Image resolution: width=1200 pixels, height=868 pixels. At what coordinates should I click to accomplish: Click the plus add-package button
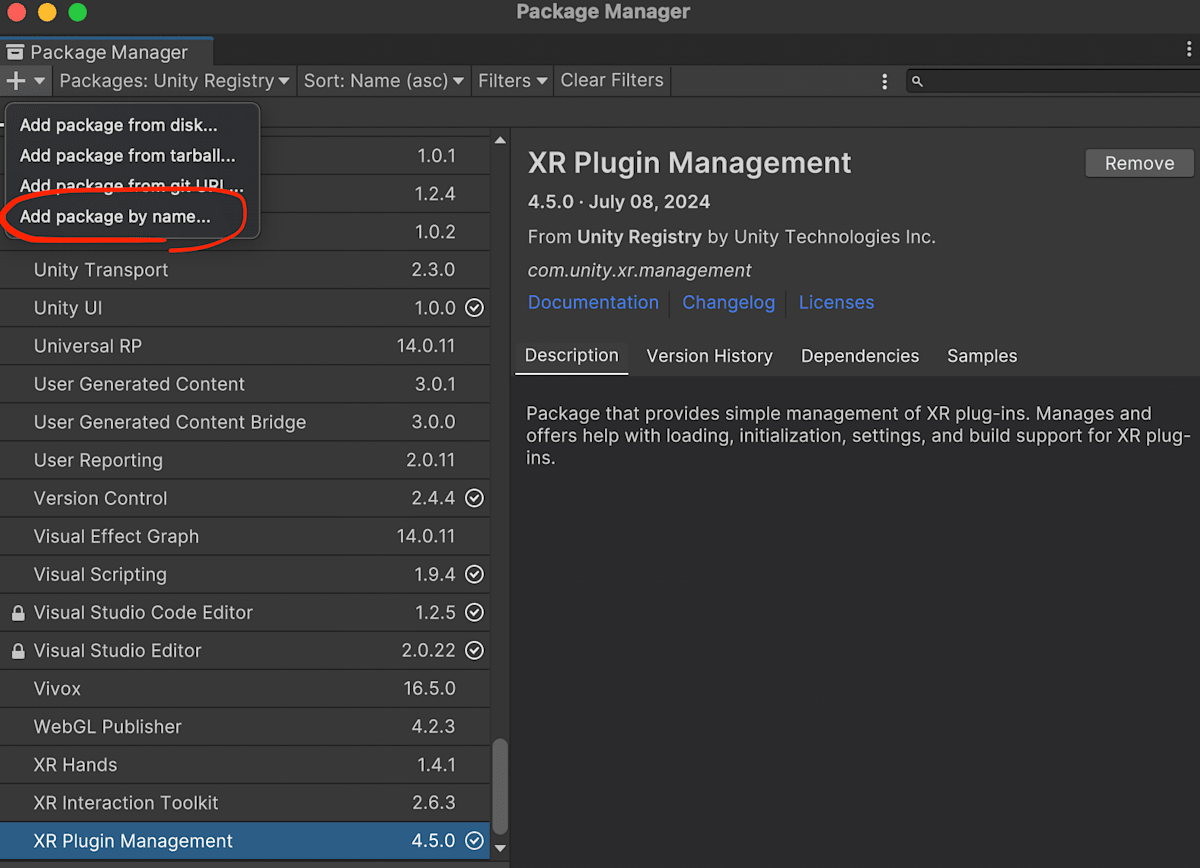(x=25, y=81)
